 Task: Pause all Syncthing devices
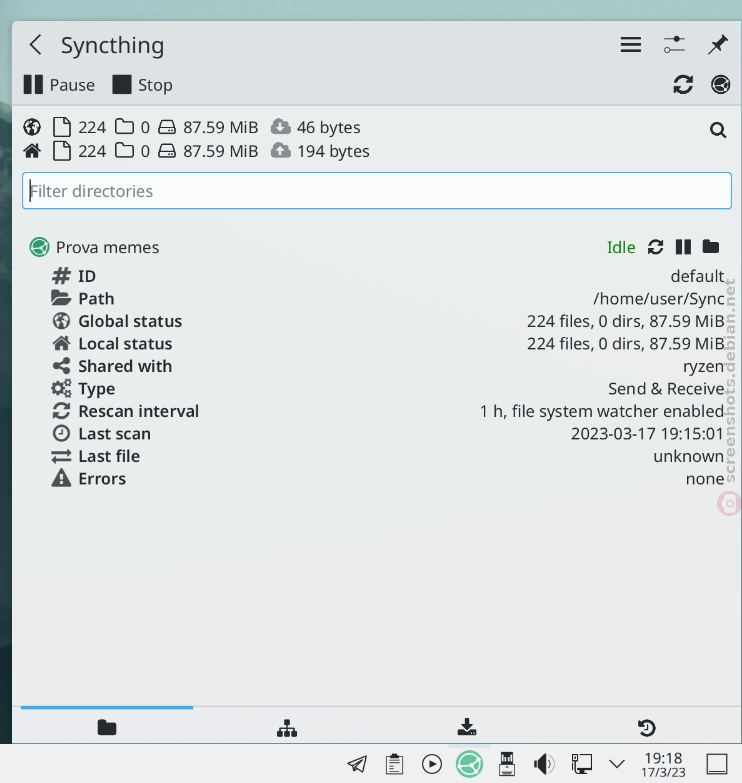[x=59, y=85]
